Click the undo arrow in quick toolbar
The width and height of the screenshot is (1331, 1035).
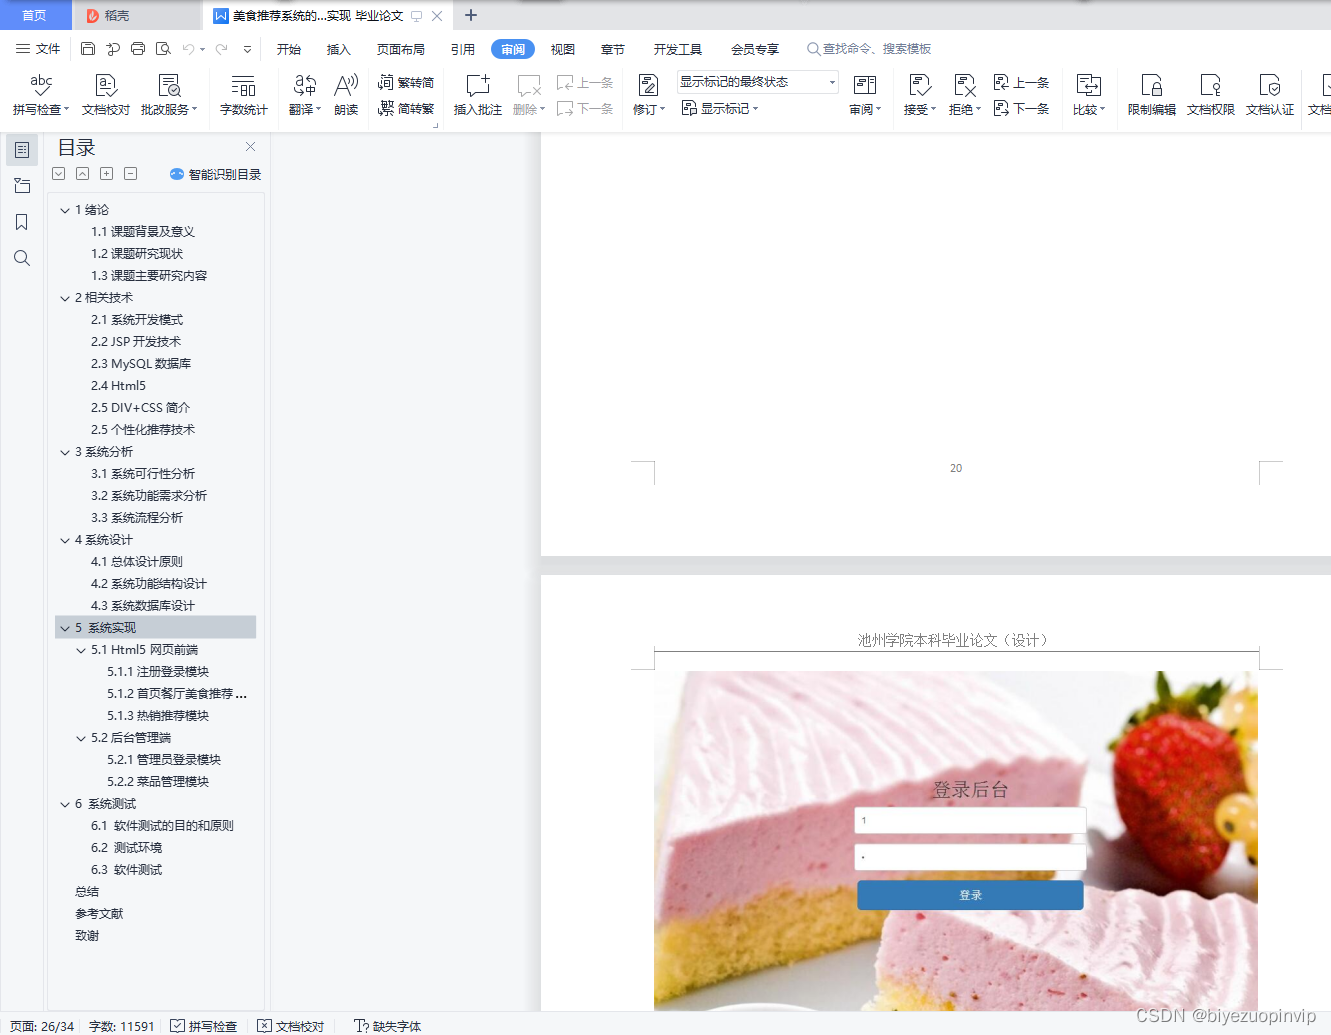click(x=188, y=48)
